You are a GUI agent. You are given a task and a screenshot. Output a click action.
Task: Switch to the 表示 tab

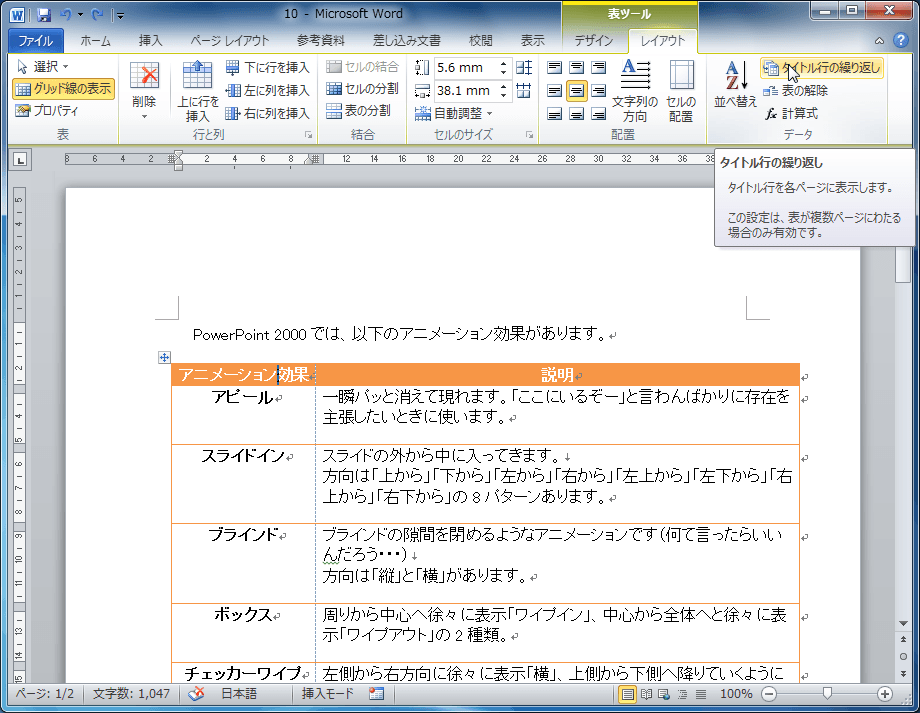(x=532, y=40)
